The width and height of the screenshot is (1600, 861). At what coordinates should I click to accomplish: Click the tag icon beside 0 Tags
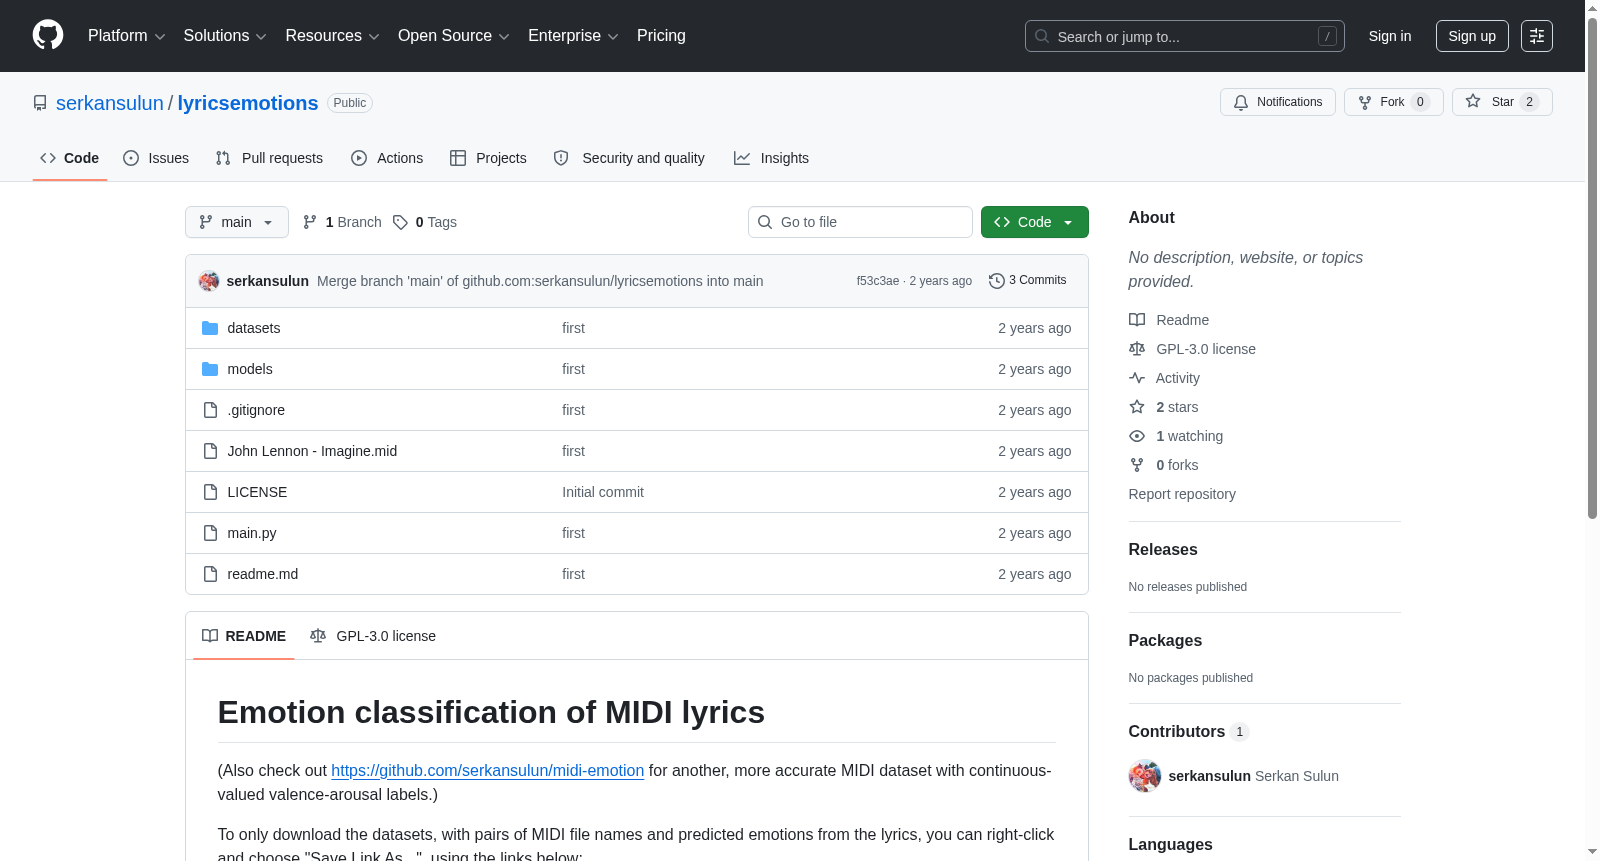[400, 222]
